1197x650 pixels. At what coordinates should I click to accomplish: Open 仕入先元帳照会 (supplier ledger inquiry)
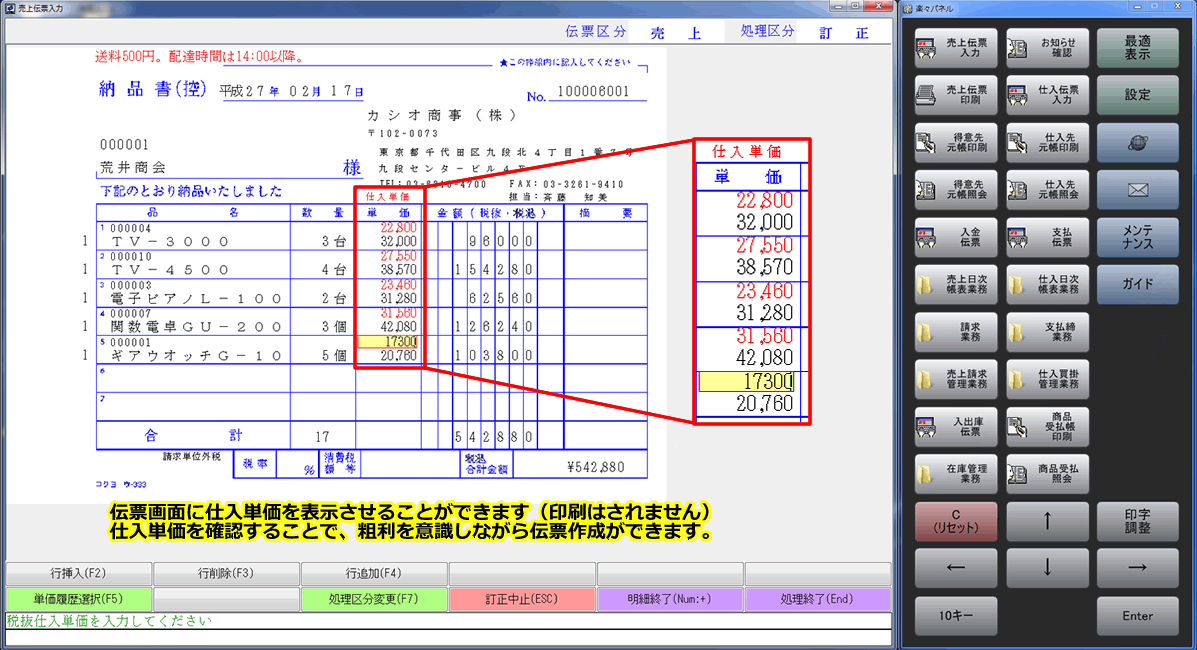point(1047,190)
